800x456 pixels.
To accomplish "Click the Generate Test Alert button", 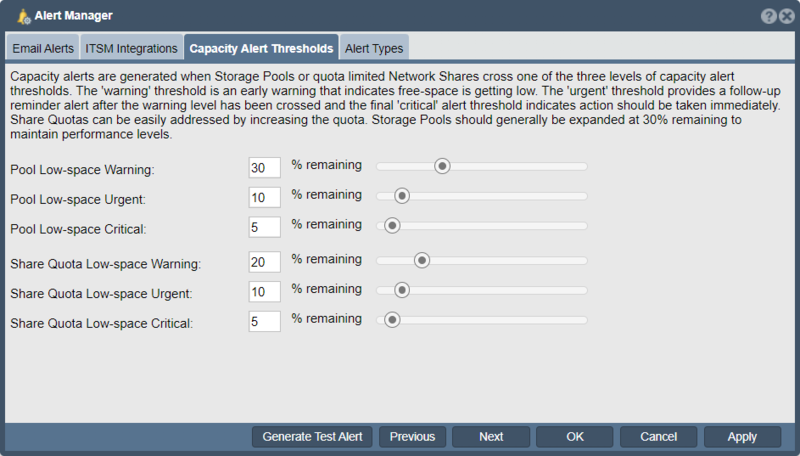I will coord(312,437).
